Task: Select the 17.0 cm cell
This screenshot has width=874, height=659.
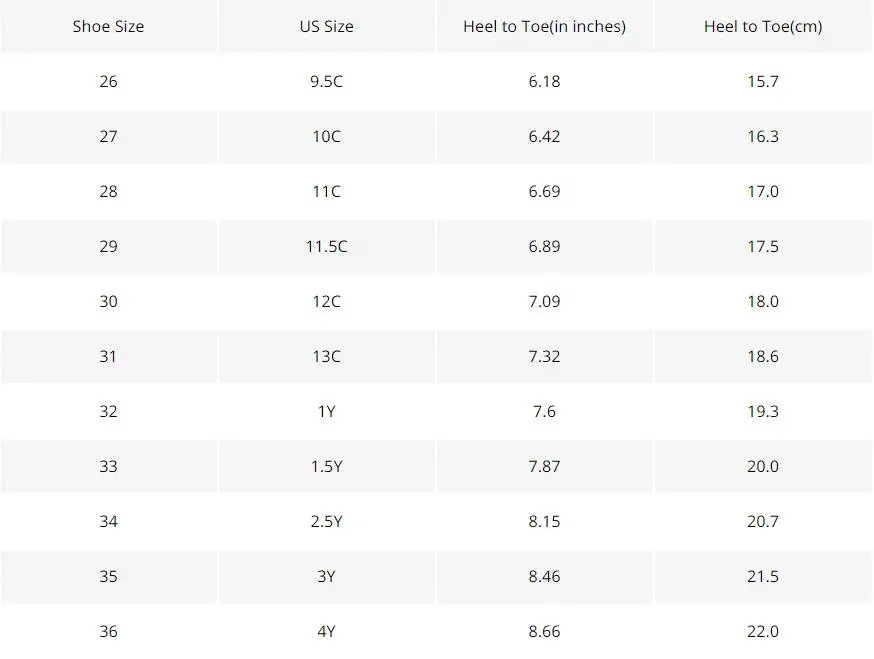Action: [x=763, y=191]
